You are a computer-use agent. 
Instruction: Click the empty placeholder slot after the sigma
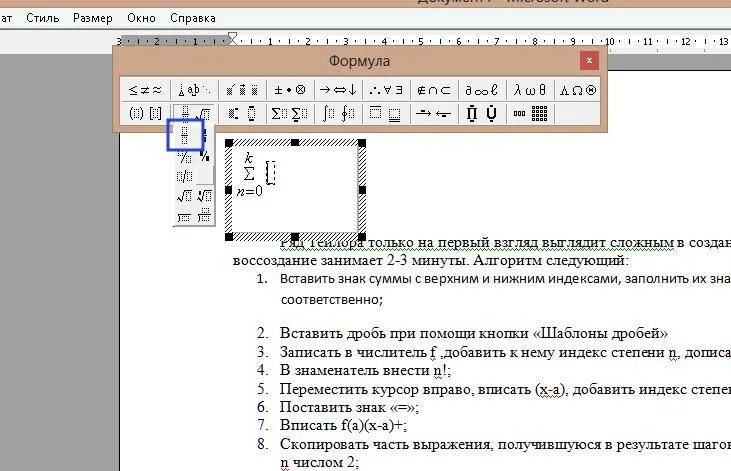[271, 173]
